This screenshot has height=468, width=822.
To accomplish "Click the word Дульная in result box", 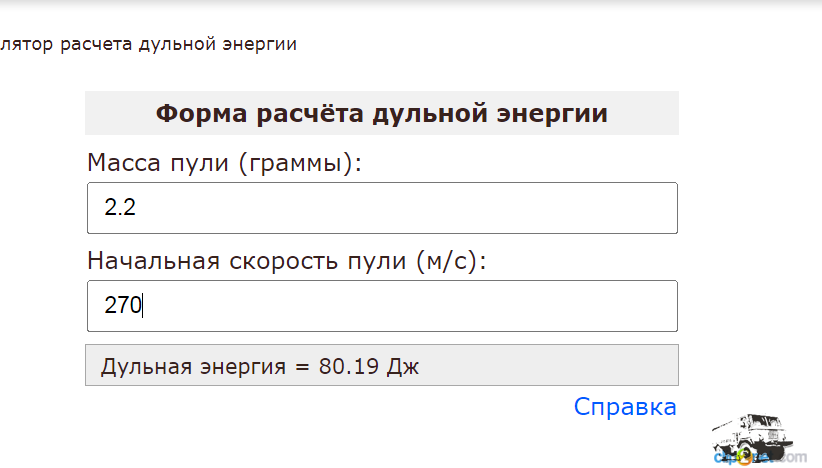I will coord(146,366).
